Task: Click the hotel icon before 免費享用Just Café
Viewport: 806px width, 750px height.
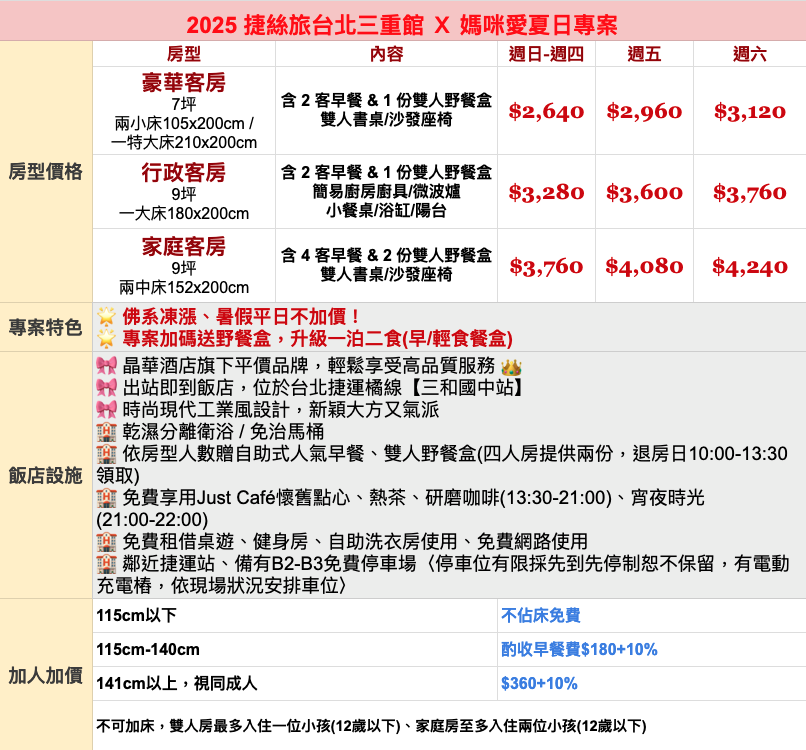Action: click(106, 497)
